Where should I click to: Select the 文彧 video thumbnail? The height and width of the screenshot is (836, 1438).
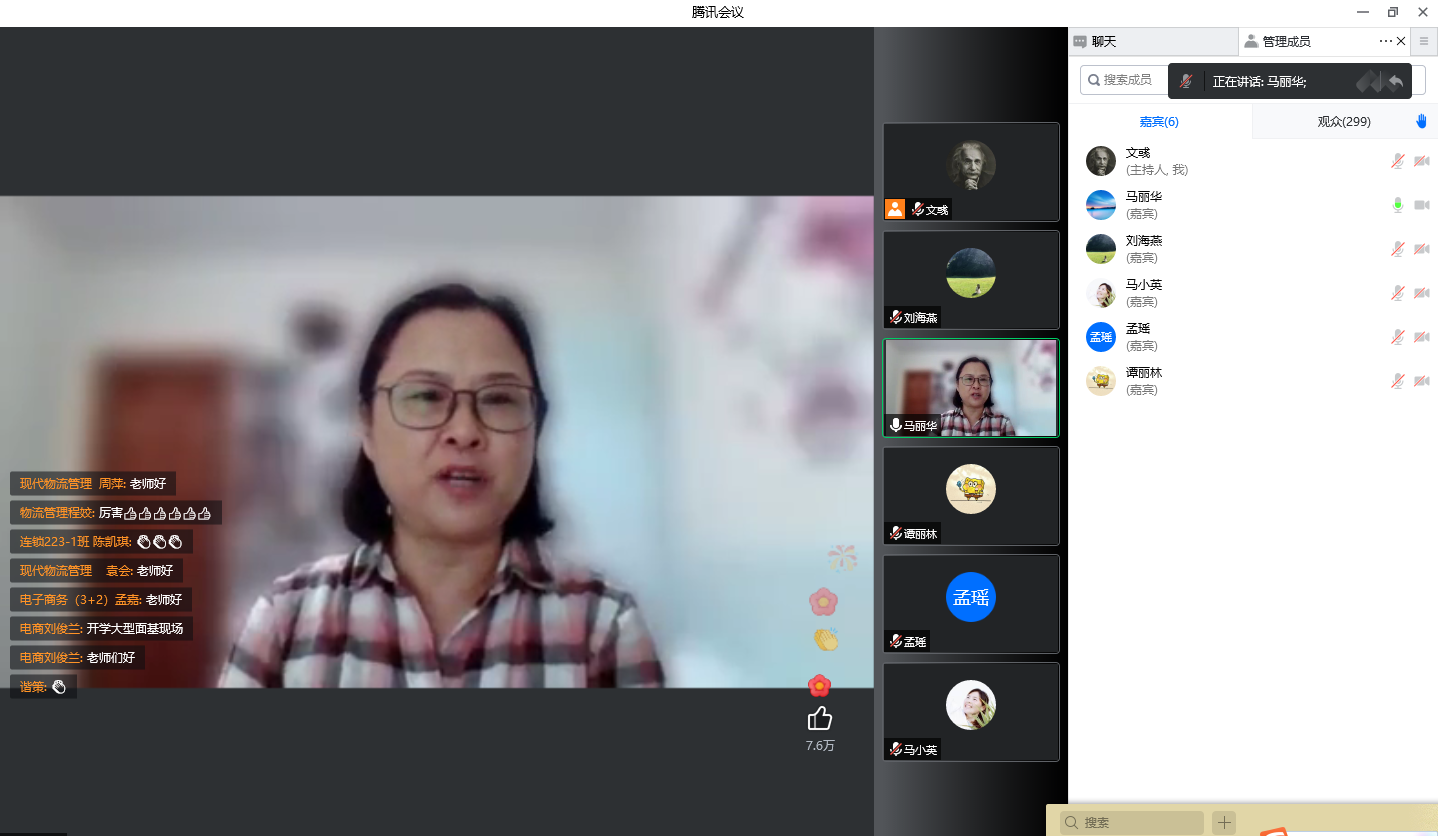tap(971, 172)
